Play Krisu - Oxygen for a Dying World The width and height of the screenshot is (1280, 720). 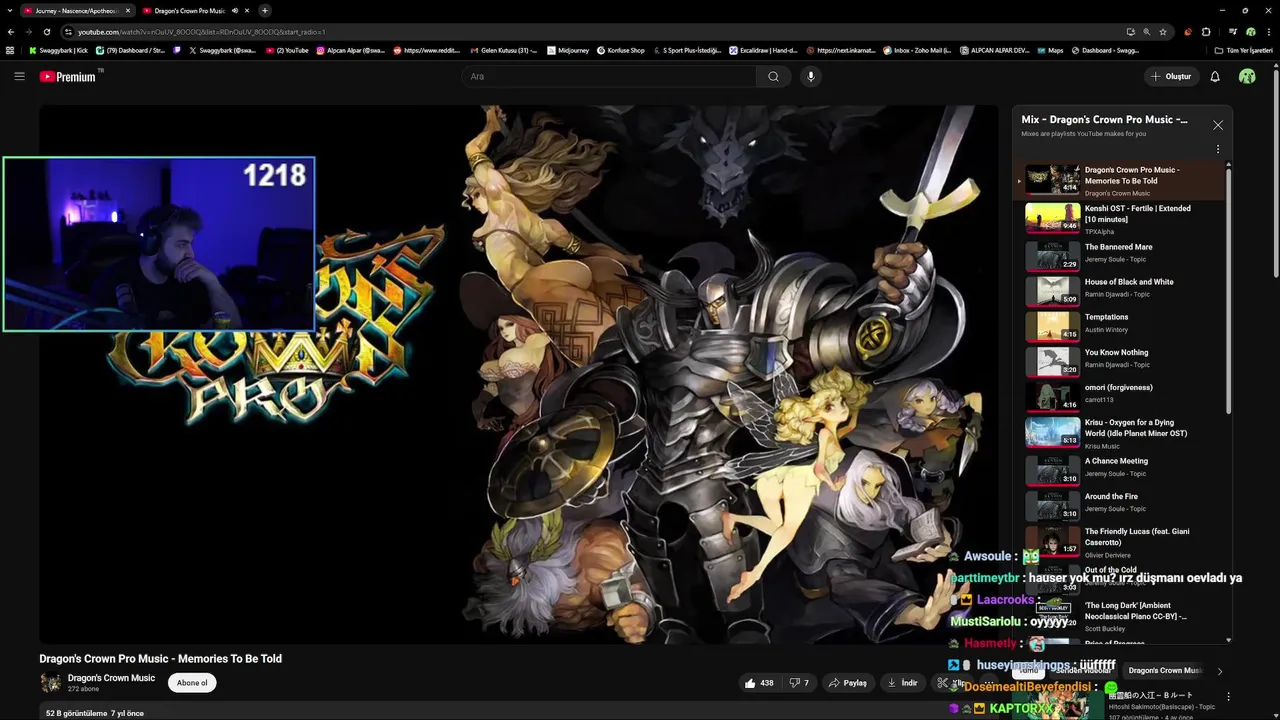(1121, 432)
